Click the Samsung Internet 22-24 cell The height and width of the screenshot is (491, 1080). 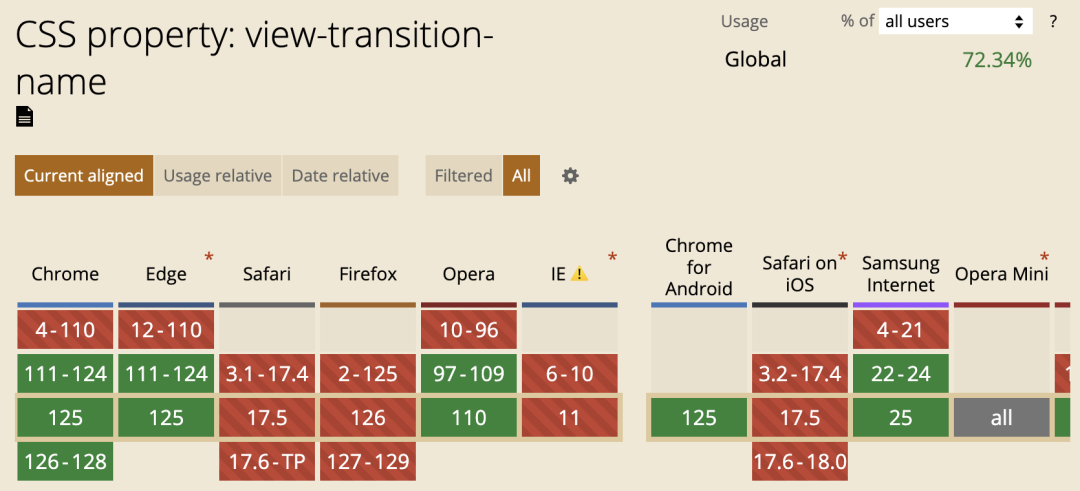click(x=901, y=373)
